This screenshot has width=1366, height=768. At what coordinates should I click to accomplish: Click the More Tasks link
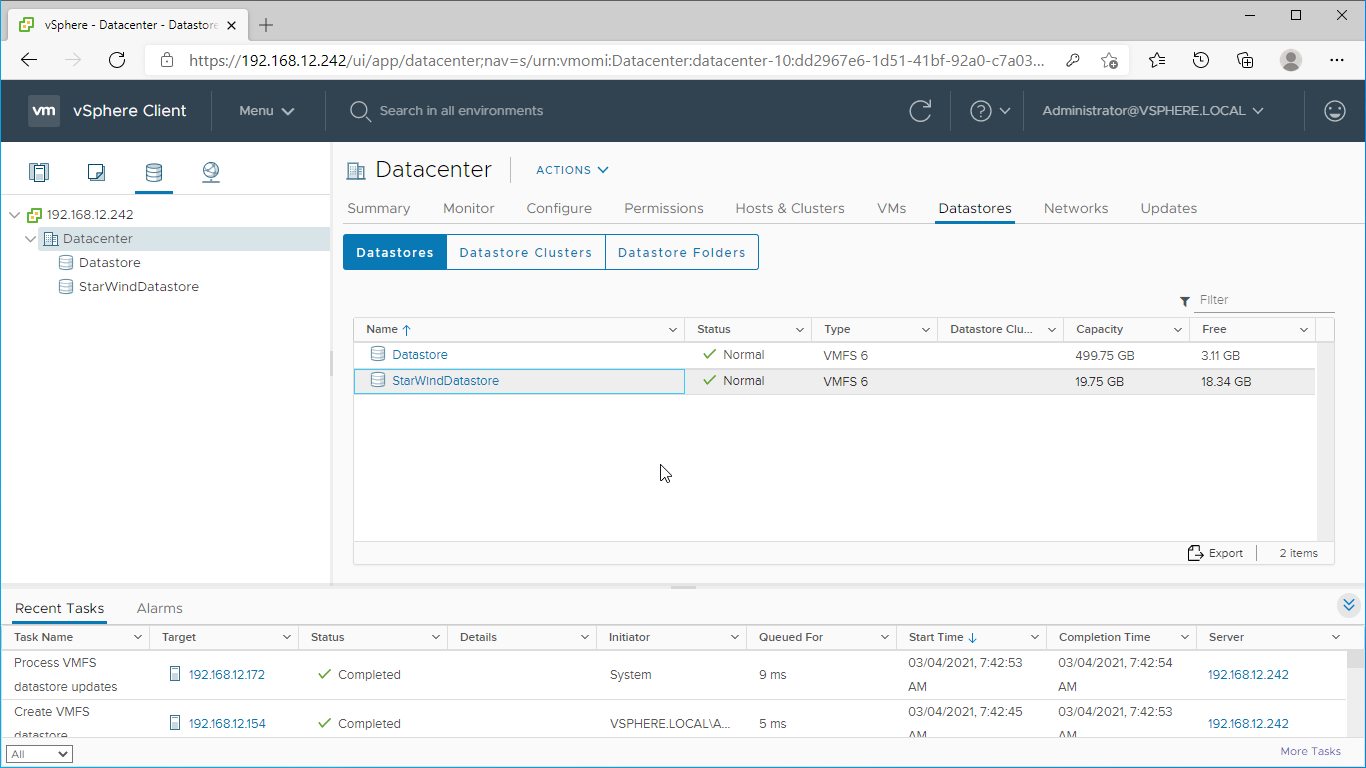coord(1311,751)
